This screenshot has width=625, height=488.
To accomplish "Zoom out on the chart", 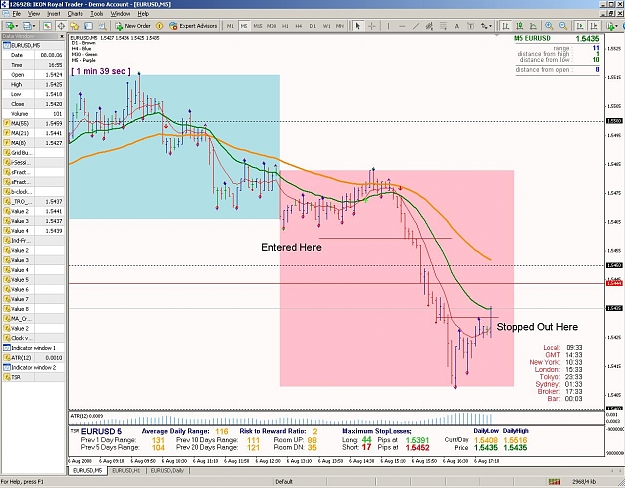I will point(563,26).
